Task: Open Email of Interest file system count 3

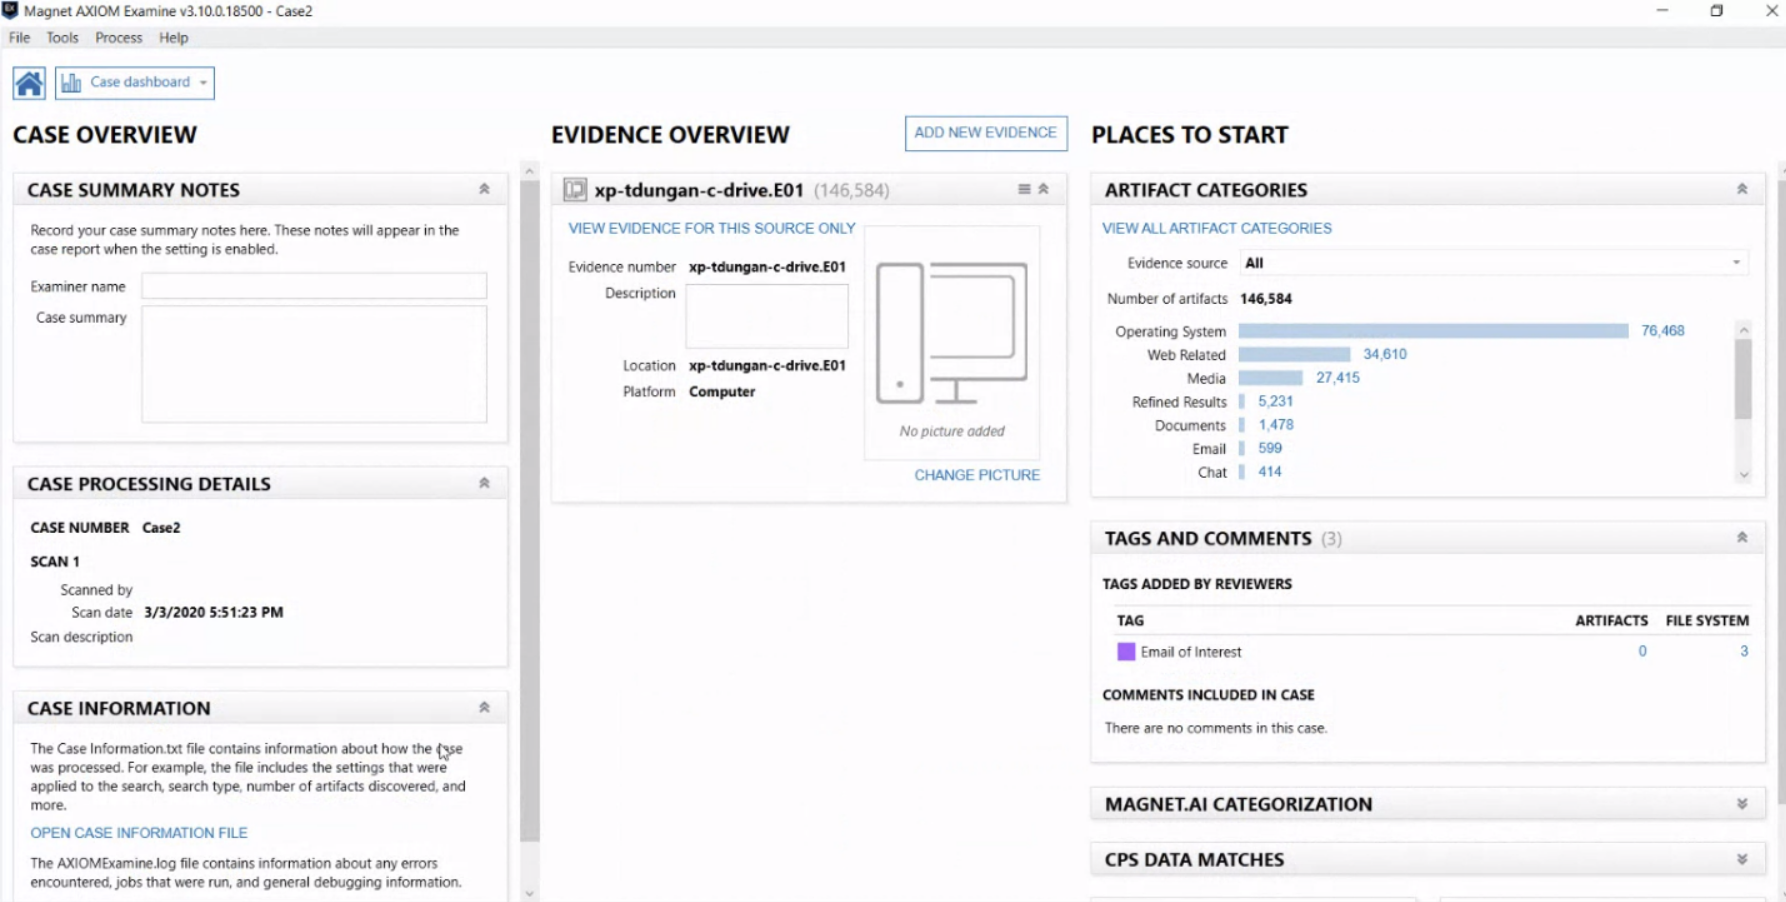Action: (x=1744, y=651)
